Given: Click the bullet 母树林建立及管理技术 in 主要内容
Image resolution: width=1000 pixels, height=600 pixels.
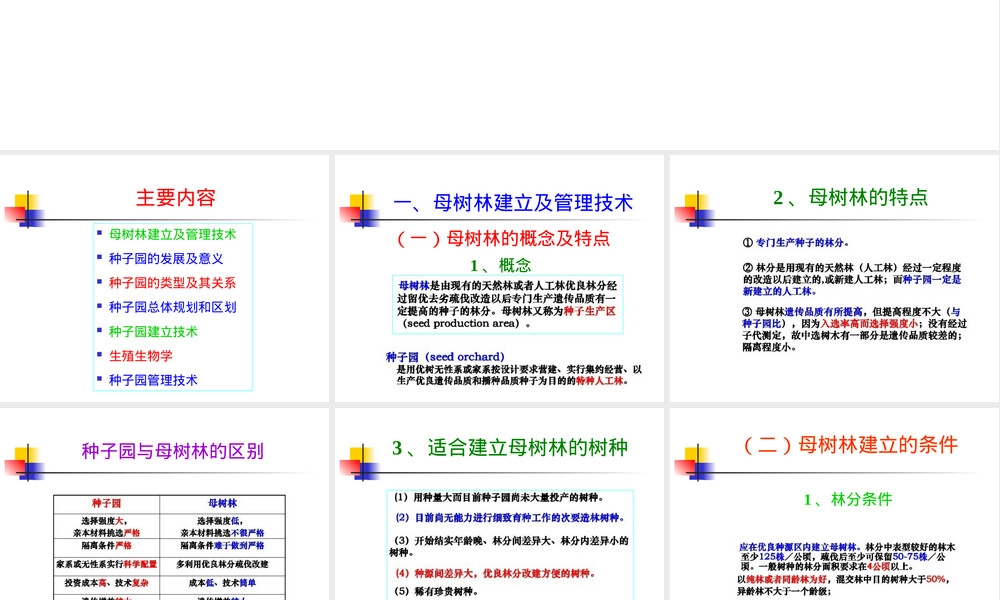Looking at the screenshot, I should 172,235.
